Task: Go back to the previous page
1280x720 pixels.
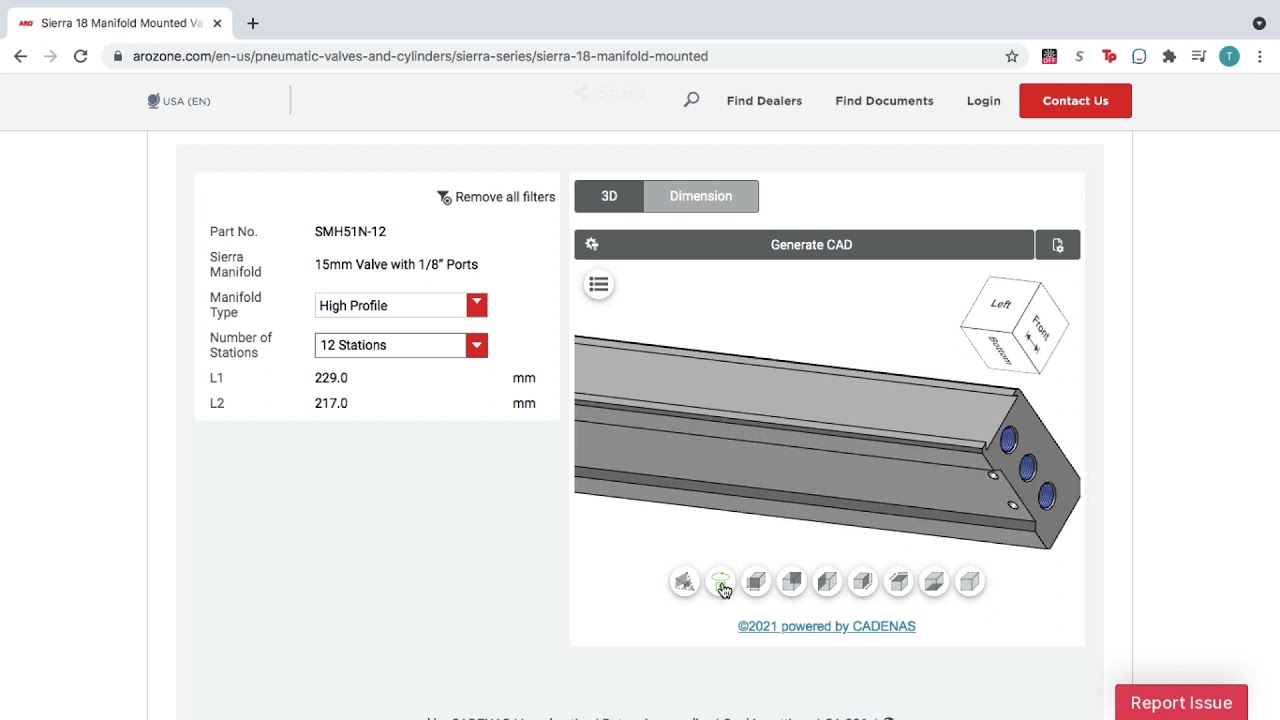Action: [x=21, y=56]
